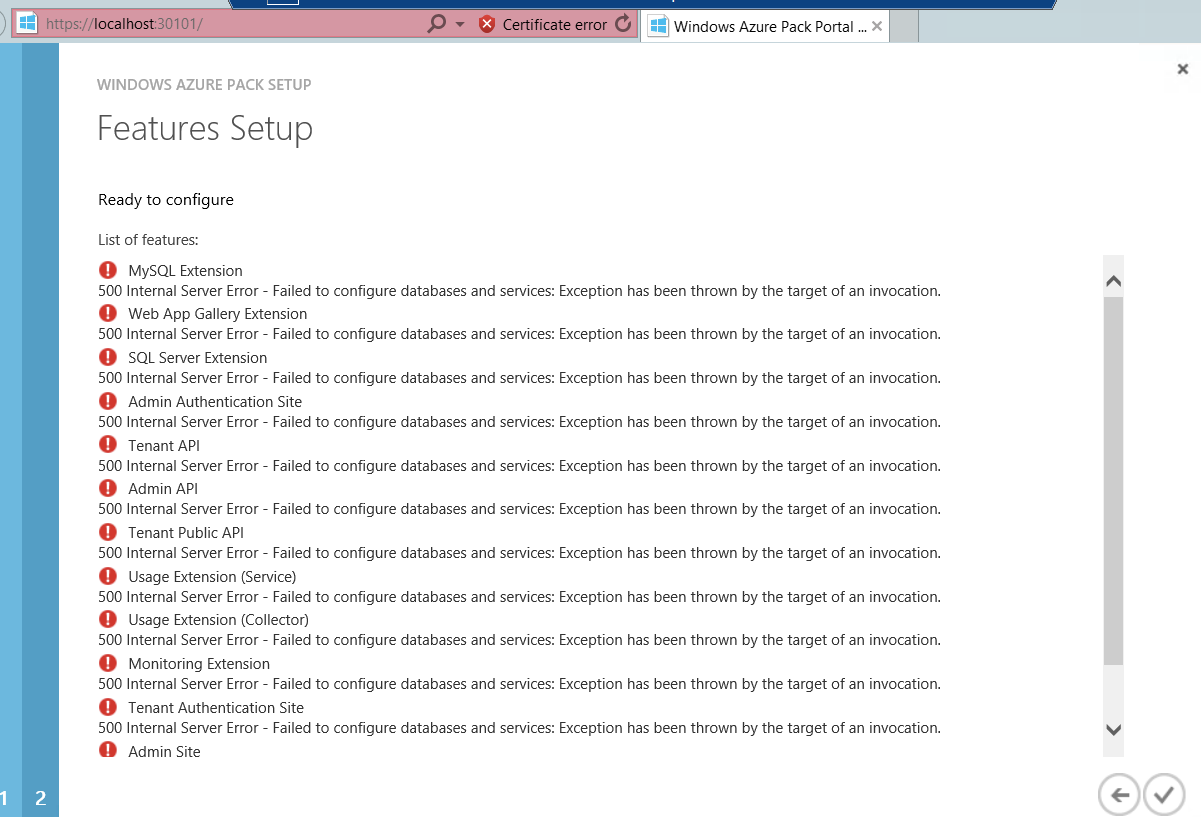Click the Tenant API label
The image size is (1201, 817).
[x=164, y=445]
